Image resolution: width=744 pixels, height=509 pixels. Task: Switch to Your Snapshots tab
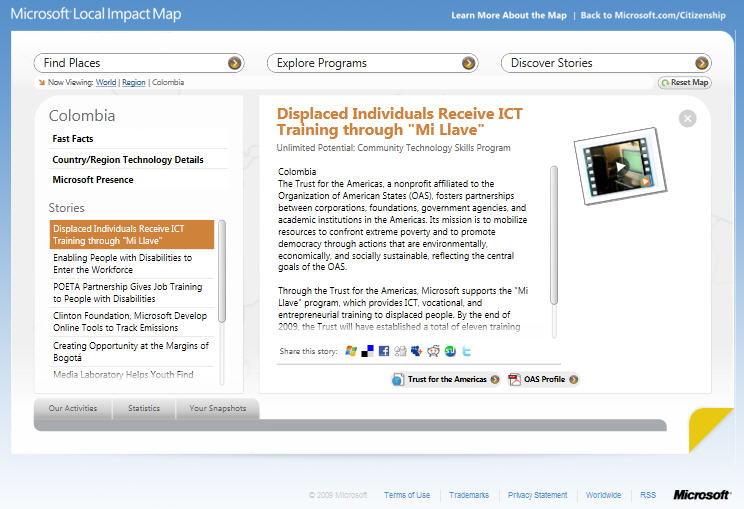coord(217,408)
